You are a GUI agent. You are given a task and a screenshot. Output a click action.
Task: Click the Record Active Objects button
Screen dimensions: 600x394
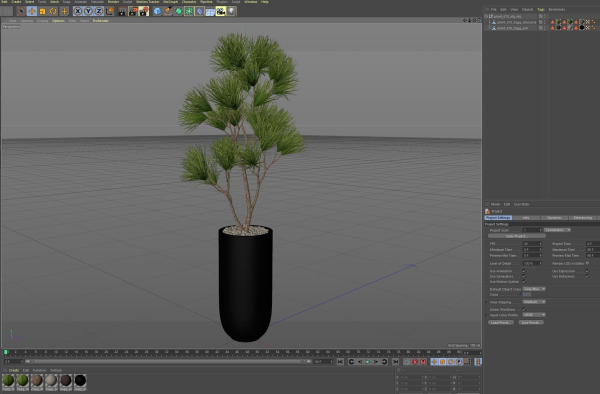pyautogui.click(x=406, y=362)
